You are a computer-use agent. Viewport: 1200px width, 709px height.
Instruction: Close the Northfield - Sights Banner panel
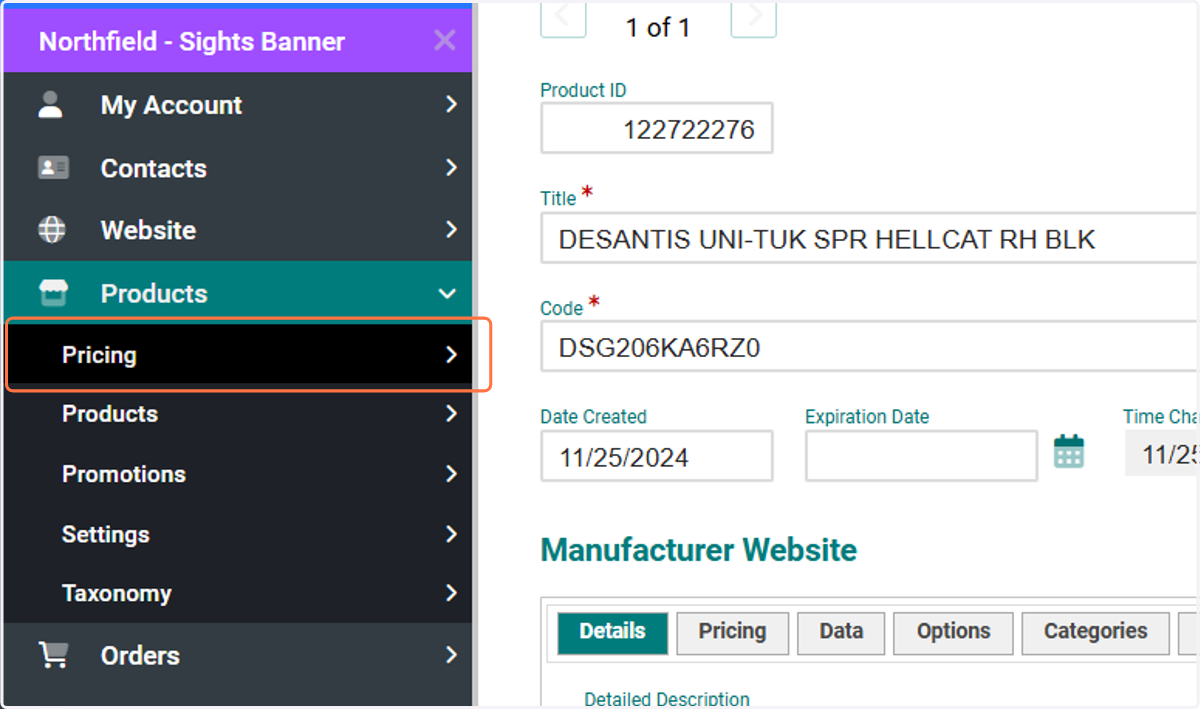[444, 40]
